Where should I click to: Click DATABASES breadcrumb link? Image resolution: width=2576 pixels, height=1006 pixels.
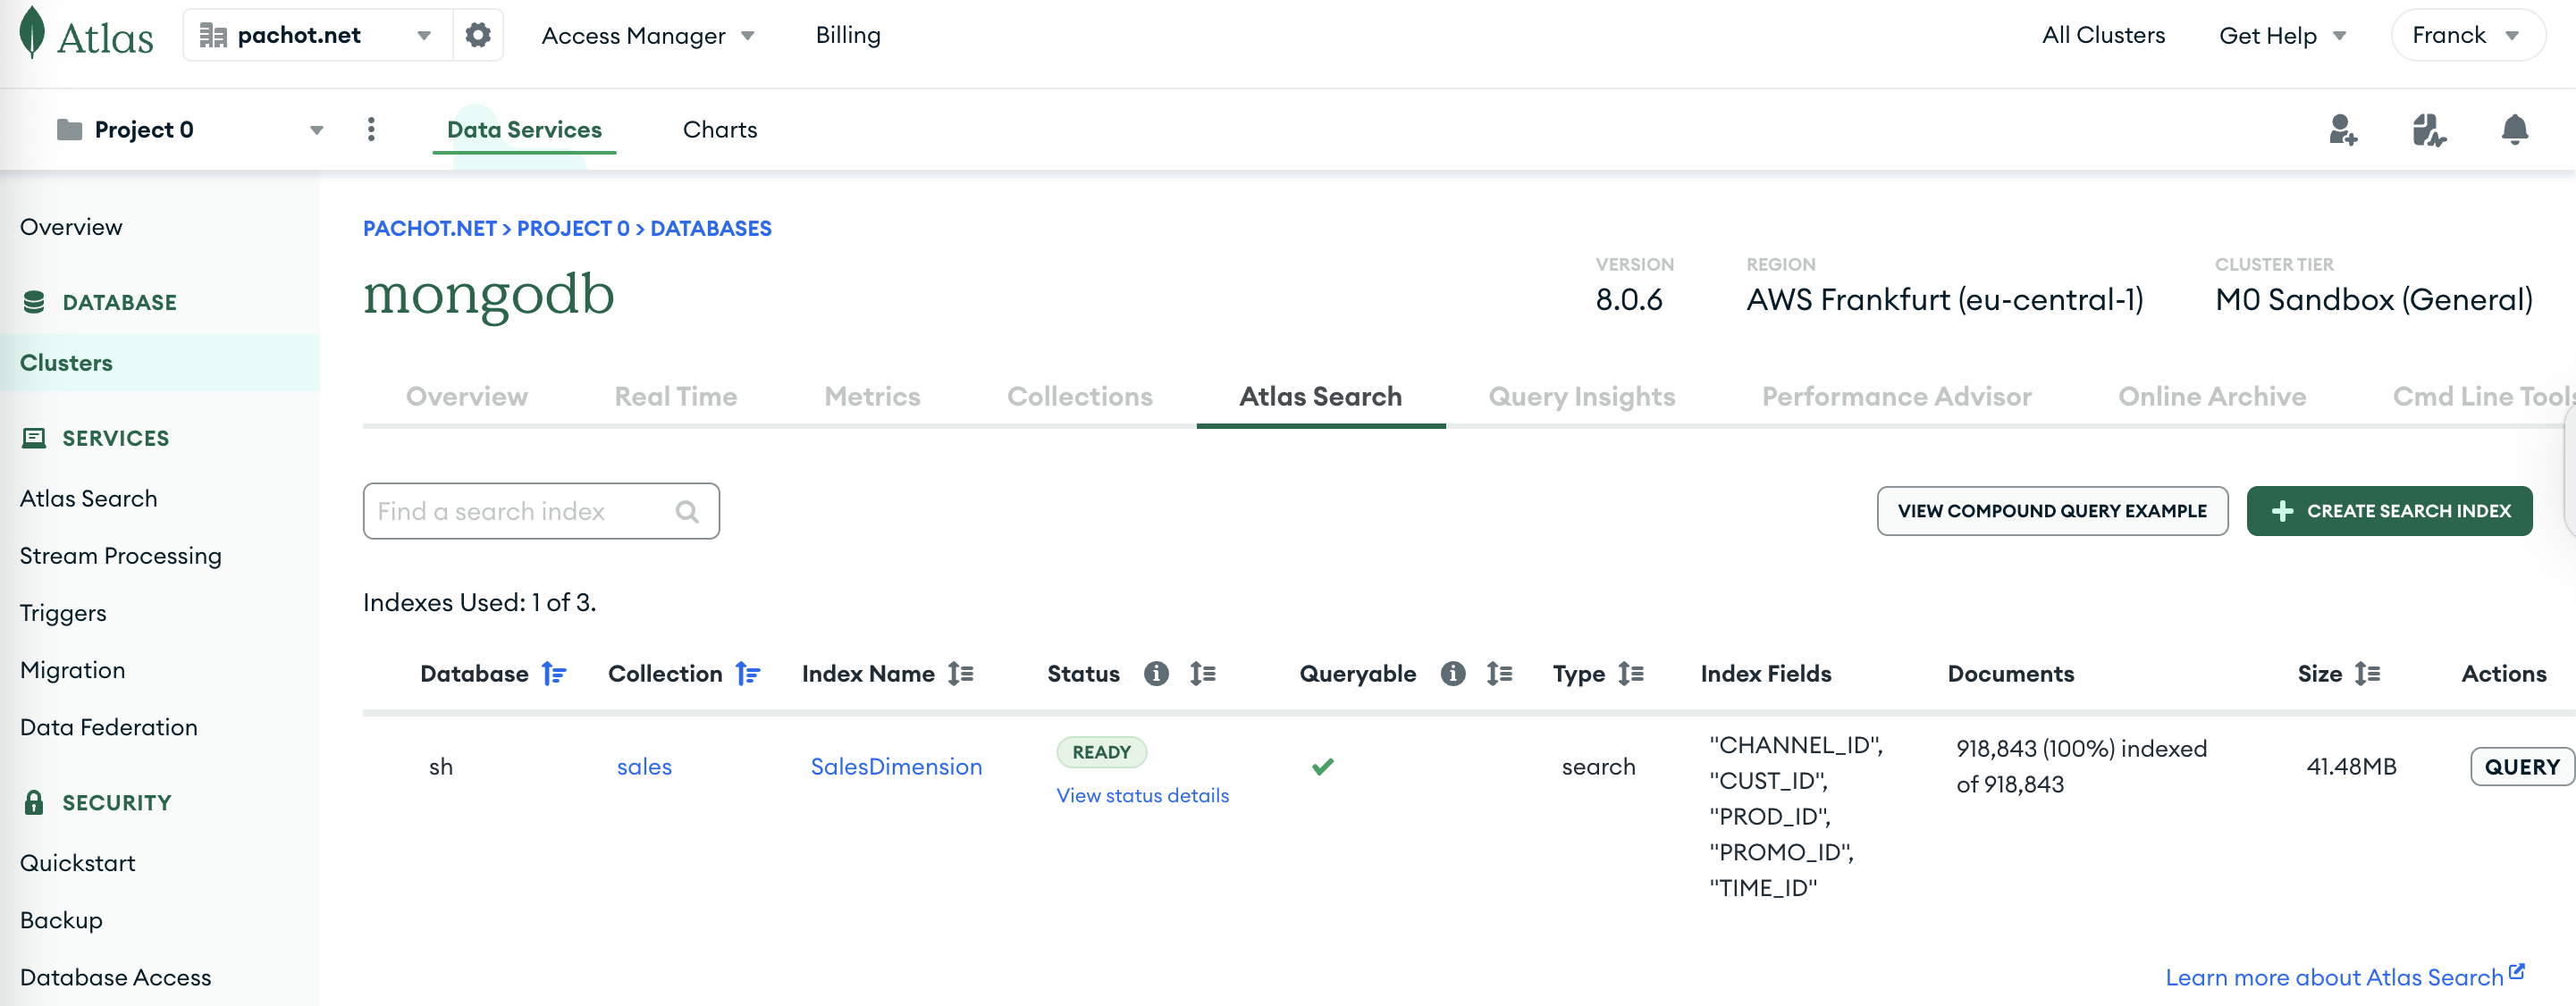pyautogui.click(x=711, y=228)
